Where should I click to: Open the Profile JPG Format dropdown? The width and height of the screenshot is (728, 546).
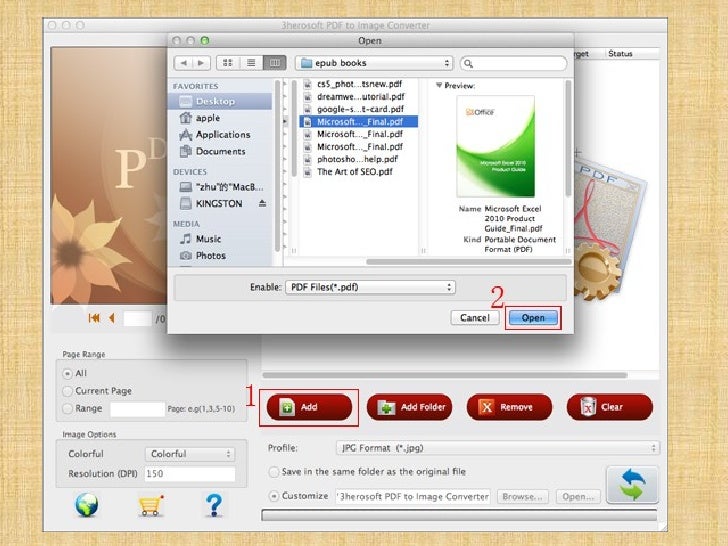(497, 448)
